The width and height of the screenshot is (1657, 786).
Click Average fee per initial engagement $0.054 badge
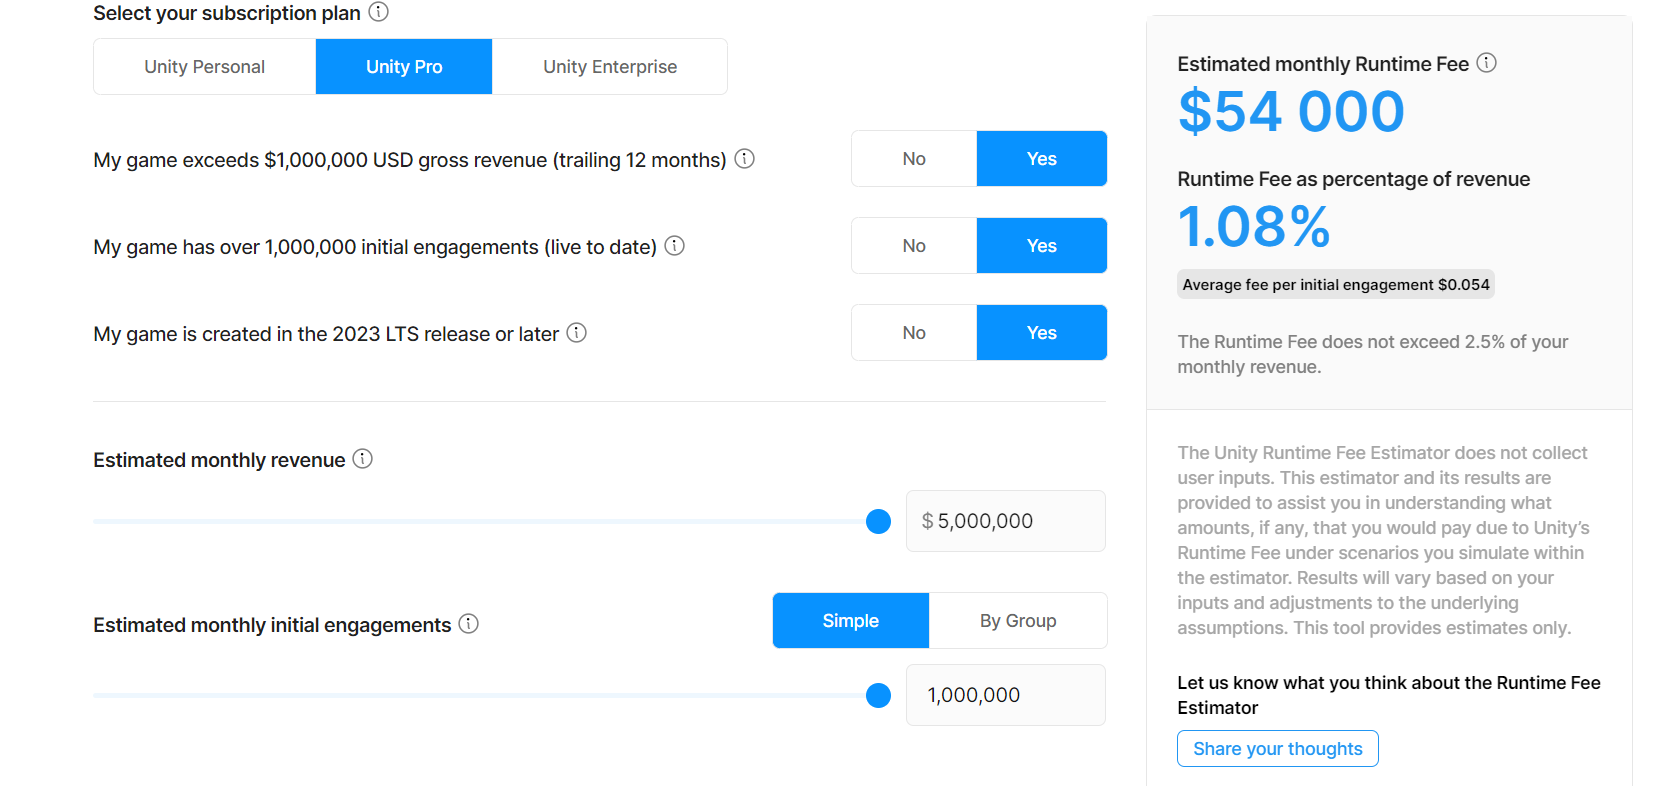click(x=1336, y=285)
